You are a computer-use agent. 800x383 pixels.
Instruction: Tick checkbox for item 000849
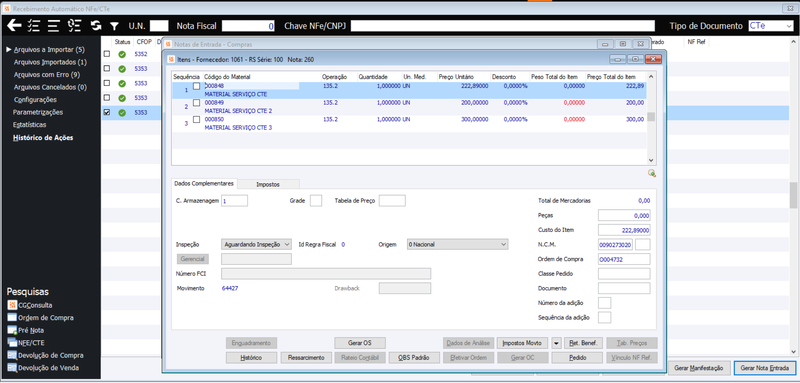[x=196, y=103]
